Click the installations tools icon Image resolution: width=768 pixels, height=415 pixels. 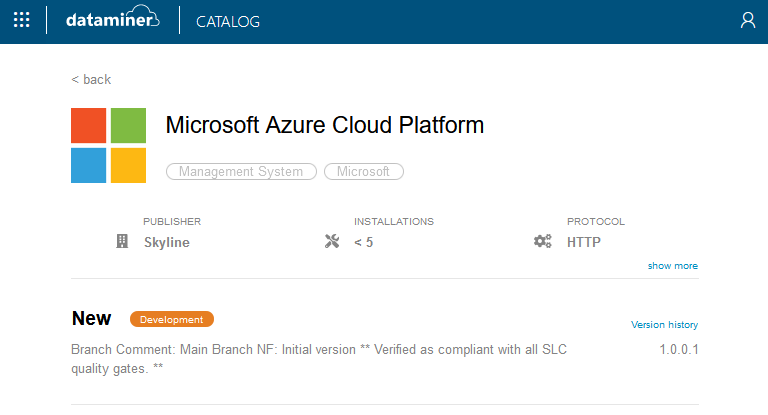pos(332,241)
